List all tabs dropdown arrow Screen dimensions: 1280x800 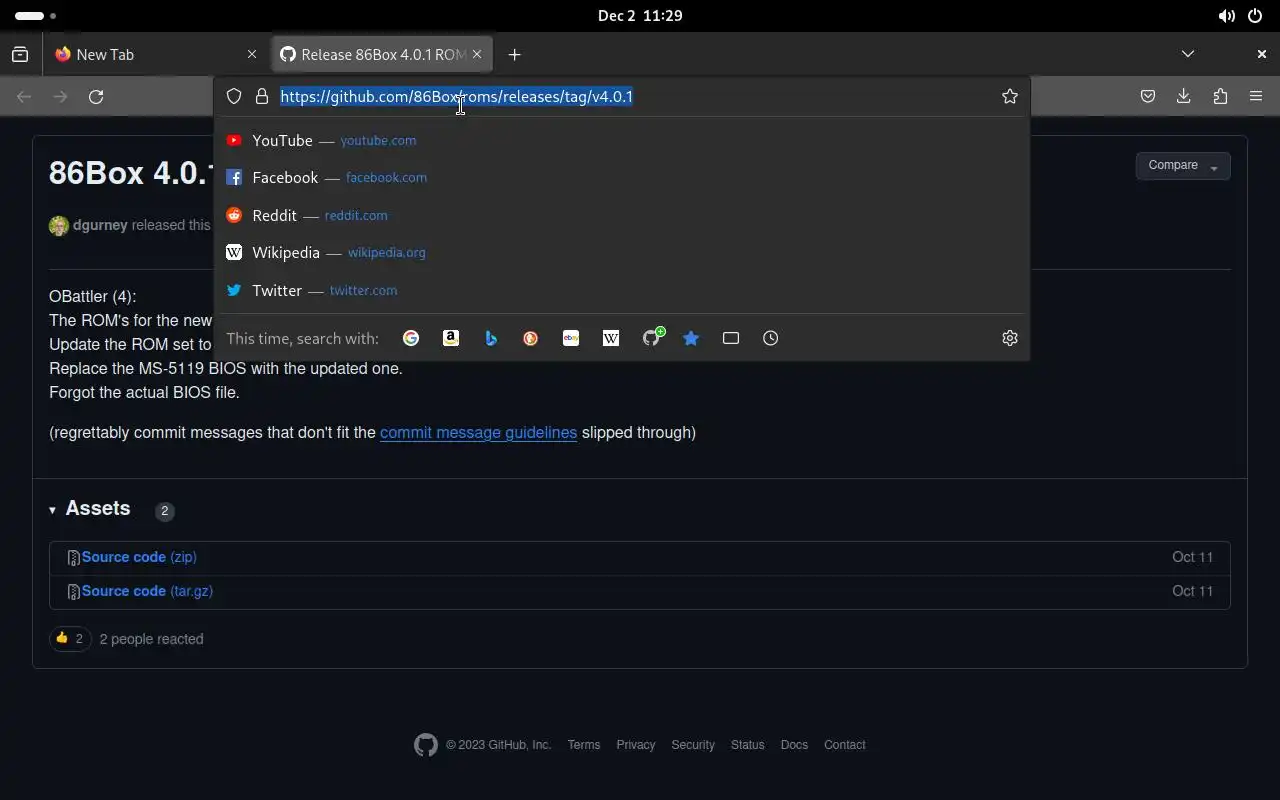1188,54
